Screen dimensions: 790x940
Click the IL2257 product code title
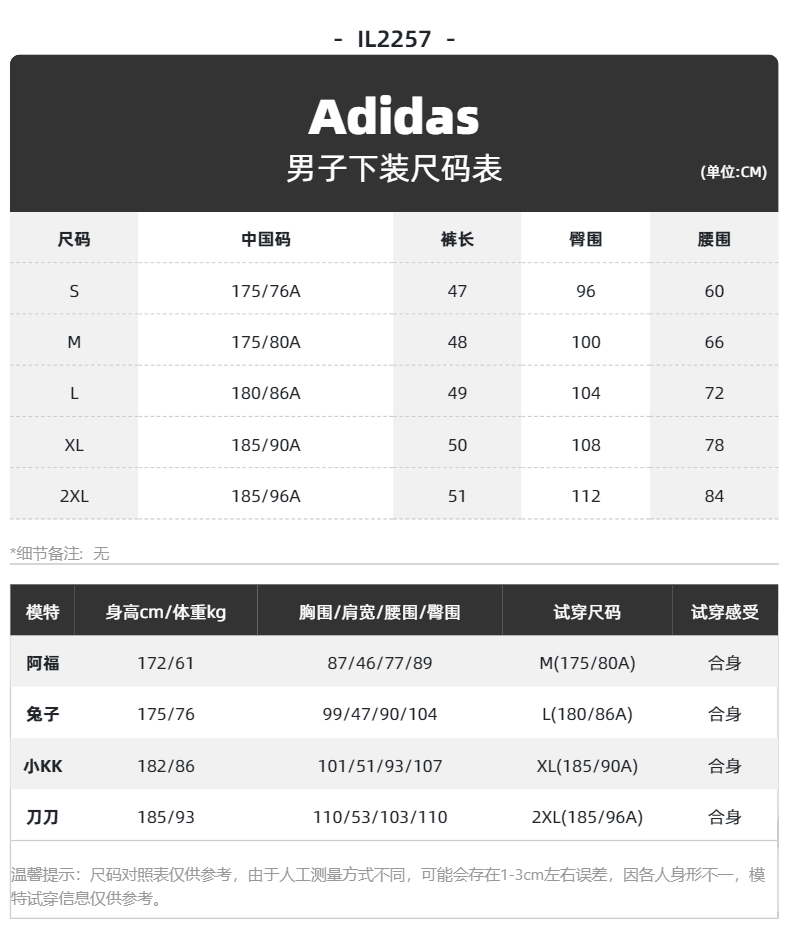[x=394, y=40]
